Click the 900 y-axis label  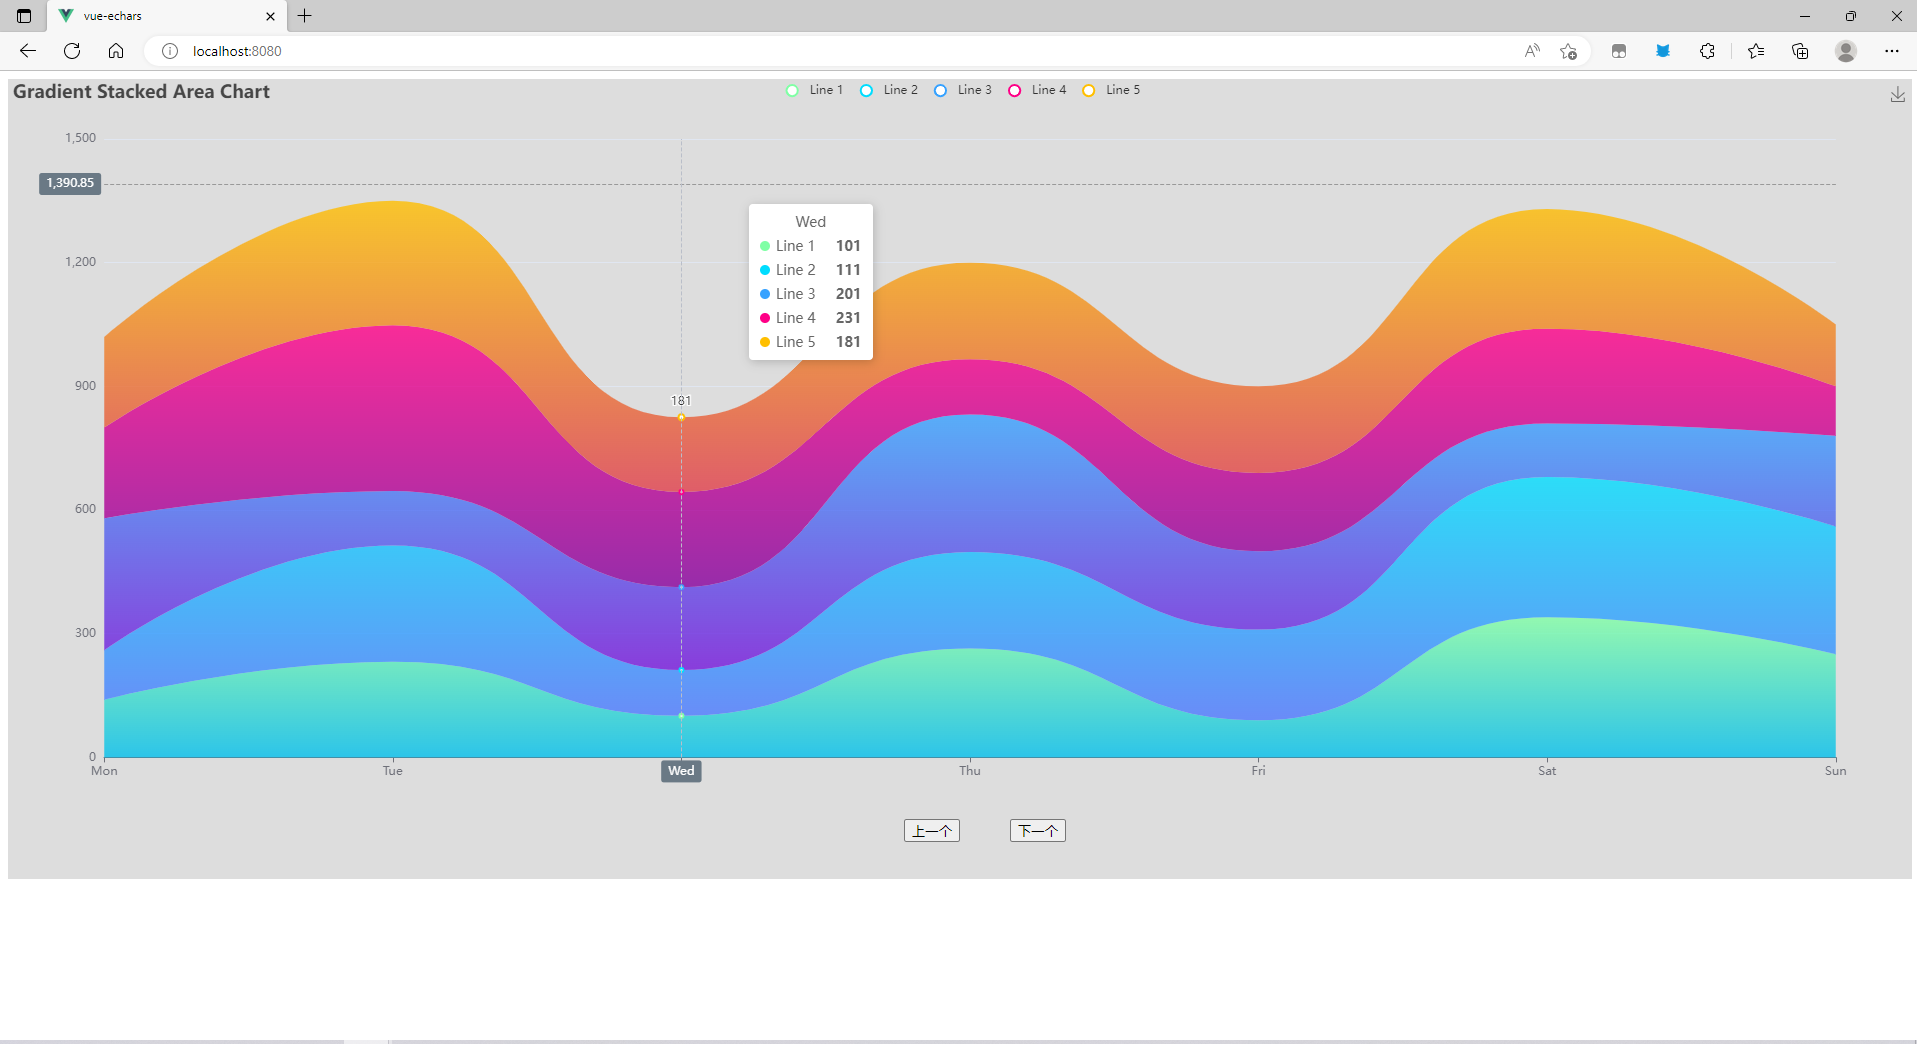point(85,386)
